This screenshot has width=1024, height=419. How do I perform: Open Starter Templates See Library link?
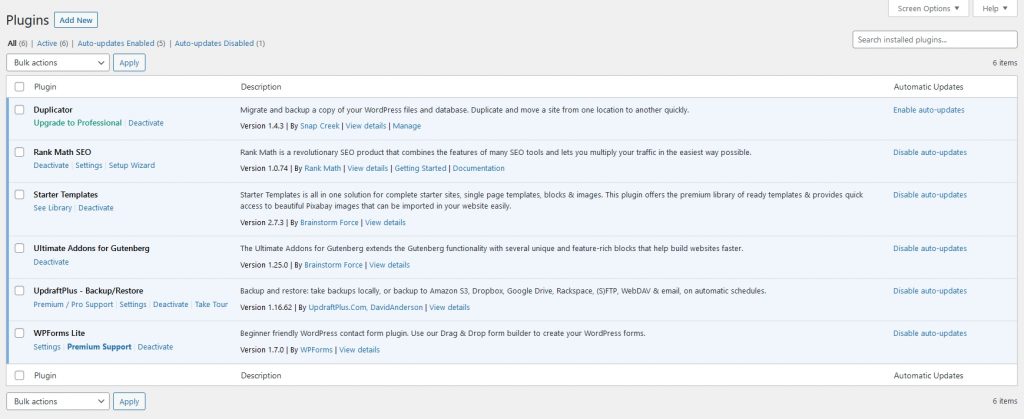pos(53,208)
